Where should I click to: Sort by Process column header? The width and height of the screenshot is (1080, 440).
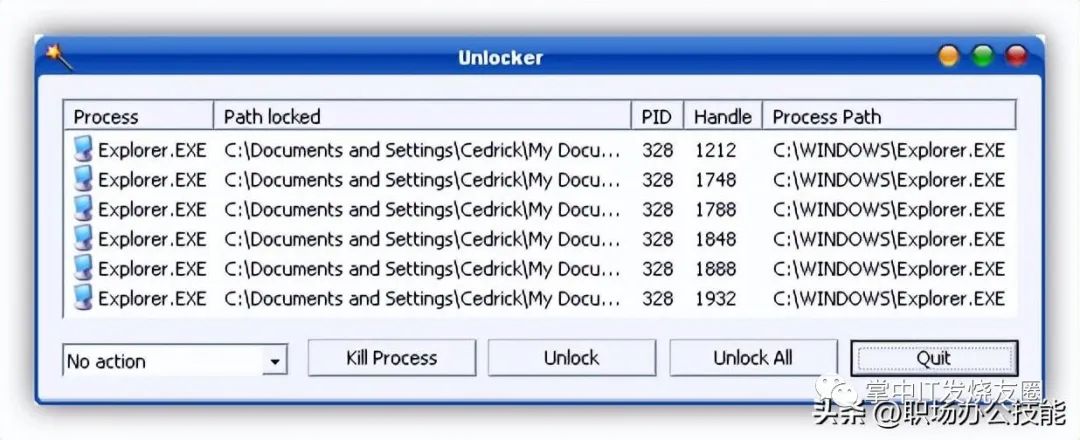coord(138,116)
